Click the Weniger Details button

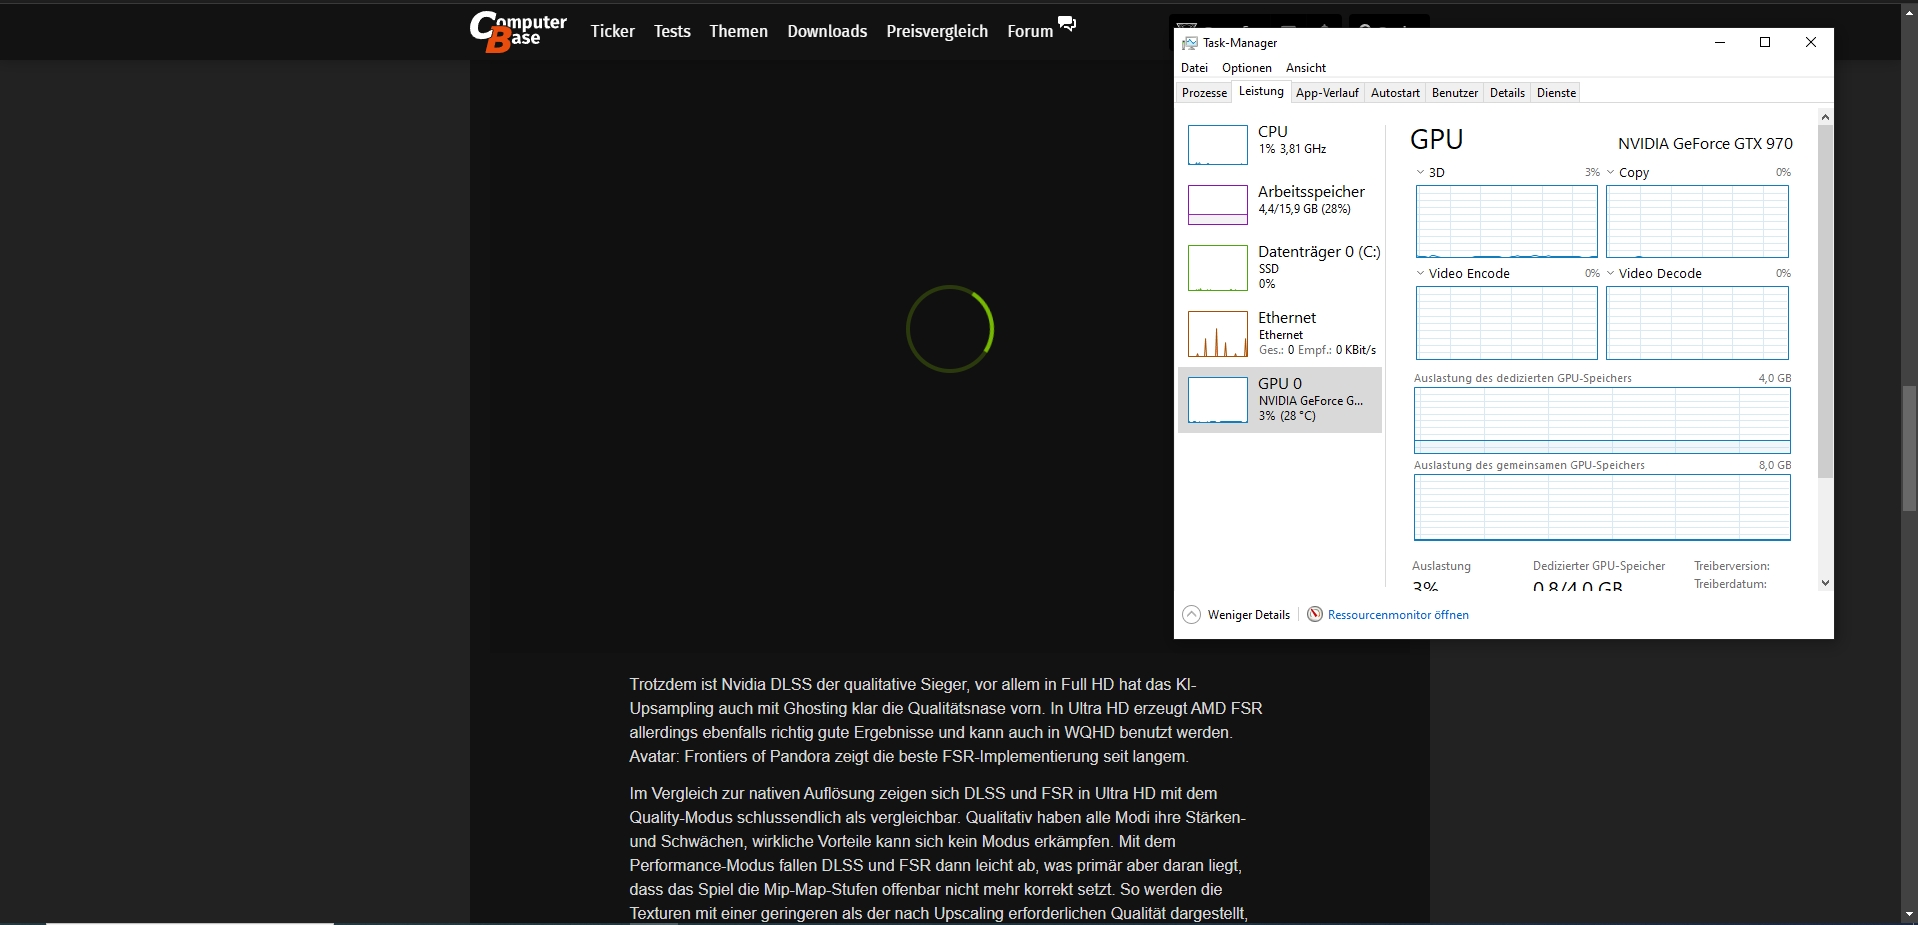[1237, 615]
